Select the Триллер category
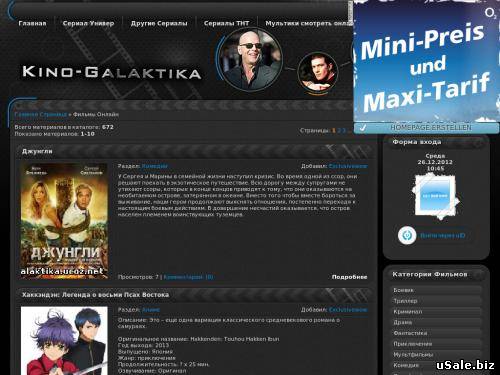The image size is (500, 375). point(436,301)
